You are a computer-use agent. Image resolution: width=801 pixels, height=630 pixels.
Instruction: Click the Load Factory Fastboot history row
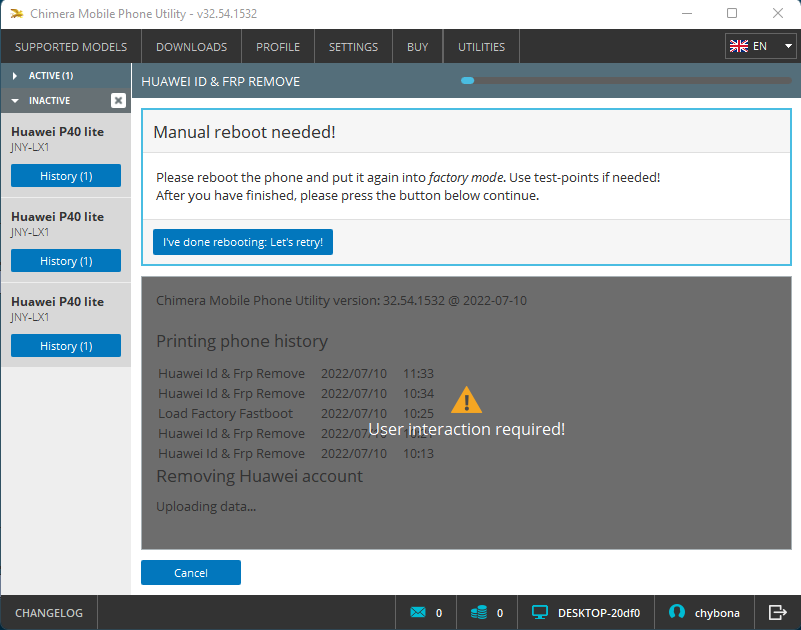[296, 413]
